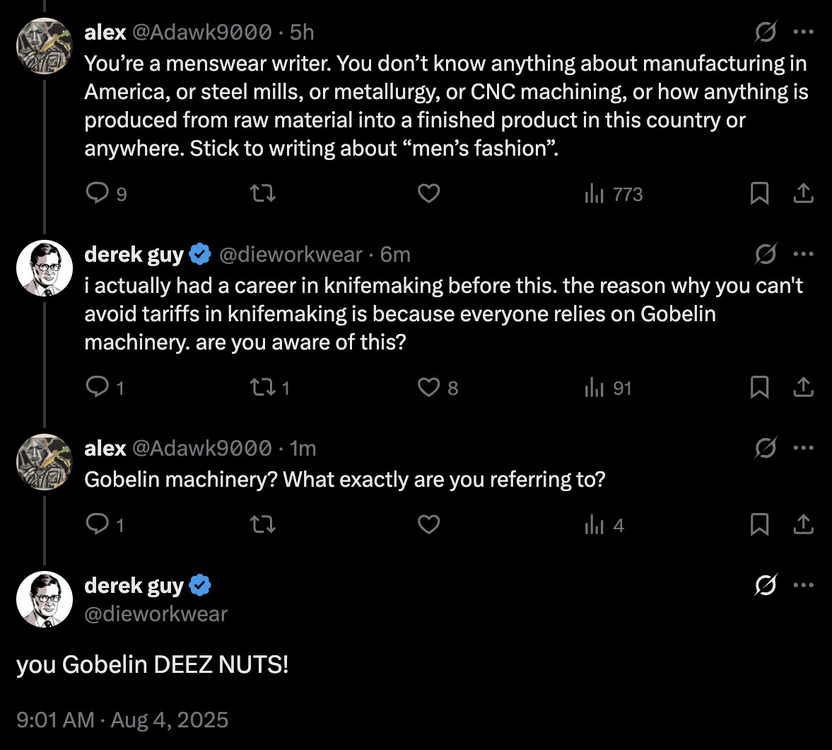Image resolution: width=832 pixels, height=750 pixels.
Task: Open more menu on derek's 6m tweet
Action: [x=802, y=254]
